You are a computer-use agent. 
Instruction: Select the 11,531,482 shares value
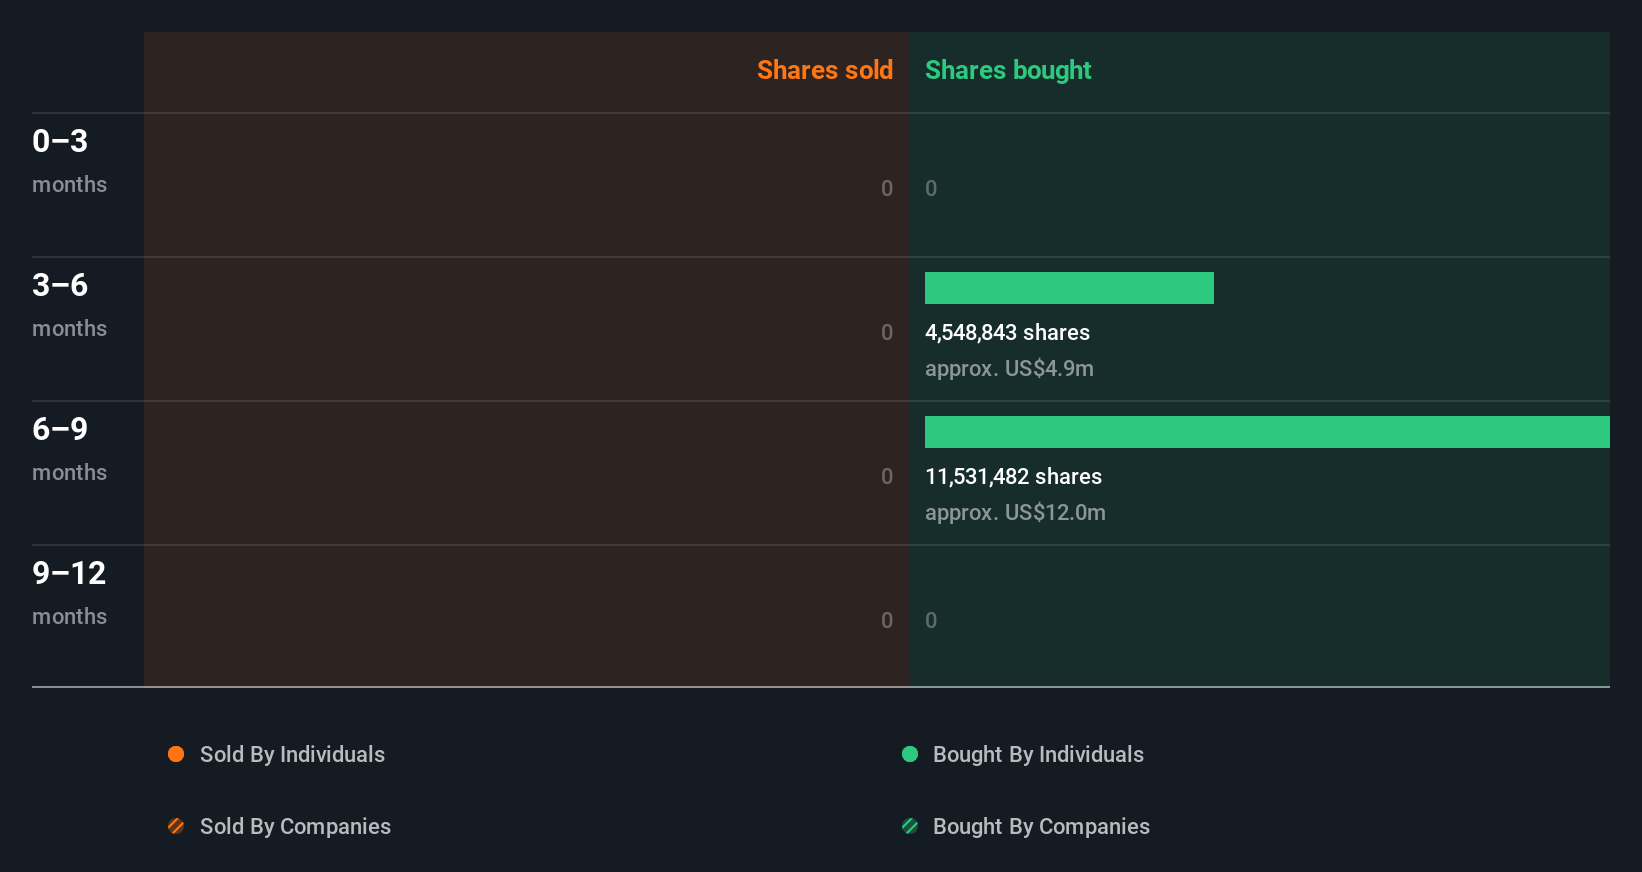(1013, 477)
